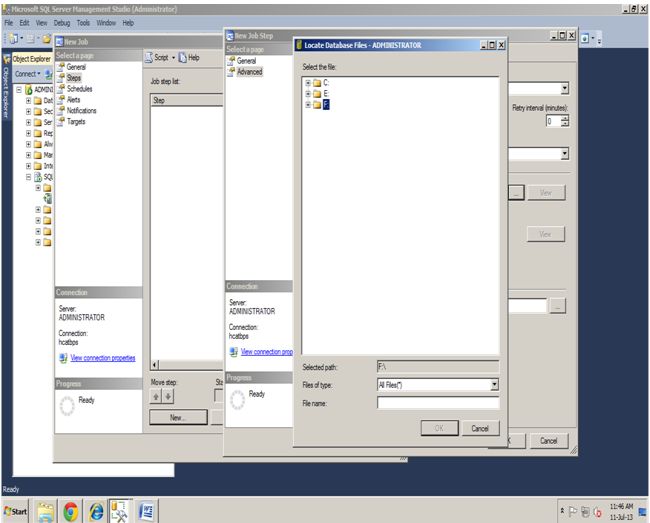Open the Files of type dropdown
Viewport: 650px width, 523px height.
point(494,385)
